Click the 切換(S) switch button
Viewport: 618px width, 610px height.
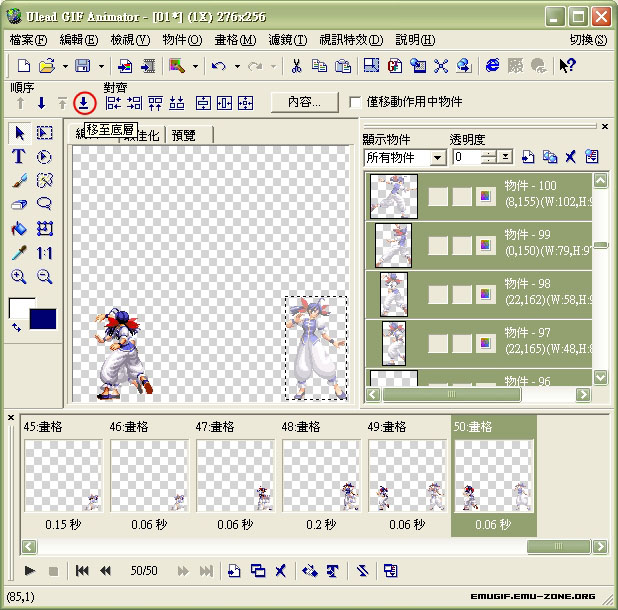click(x=588, y=40)
